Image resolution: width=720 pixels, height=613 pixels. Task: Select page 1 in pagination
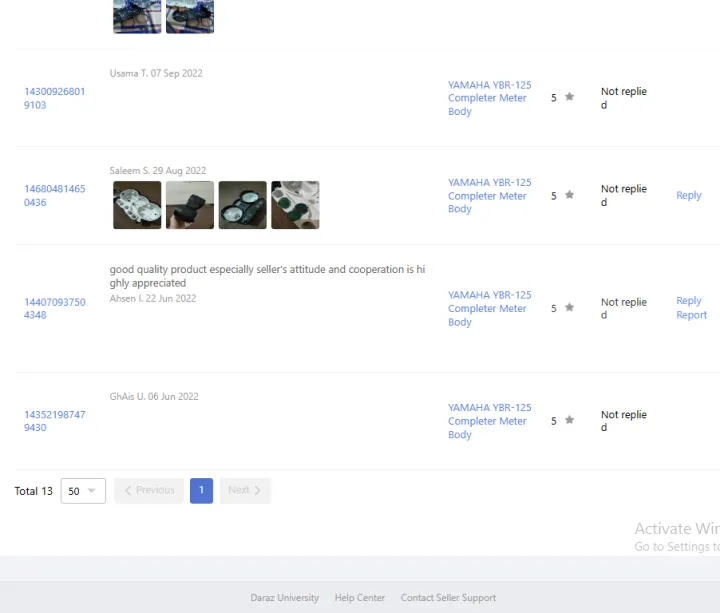click(201, 491)
